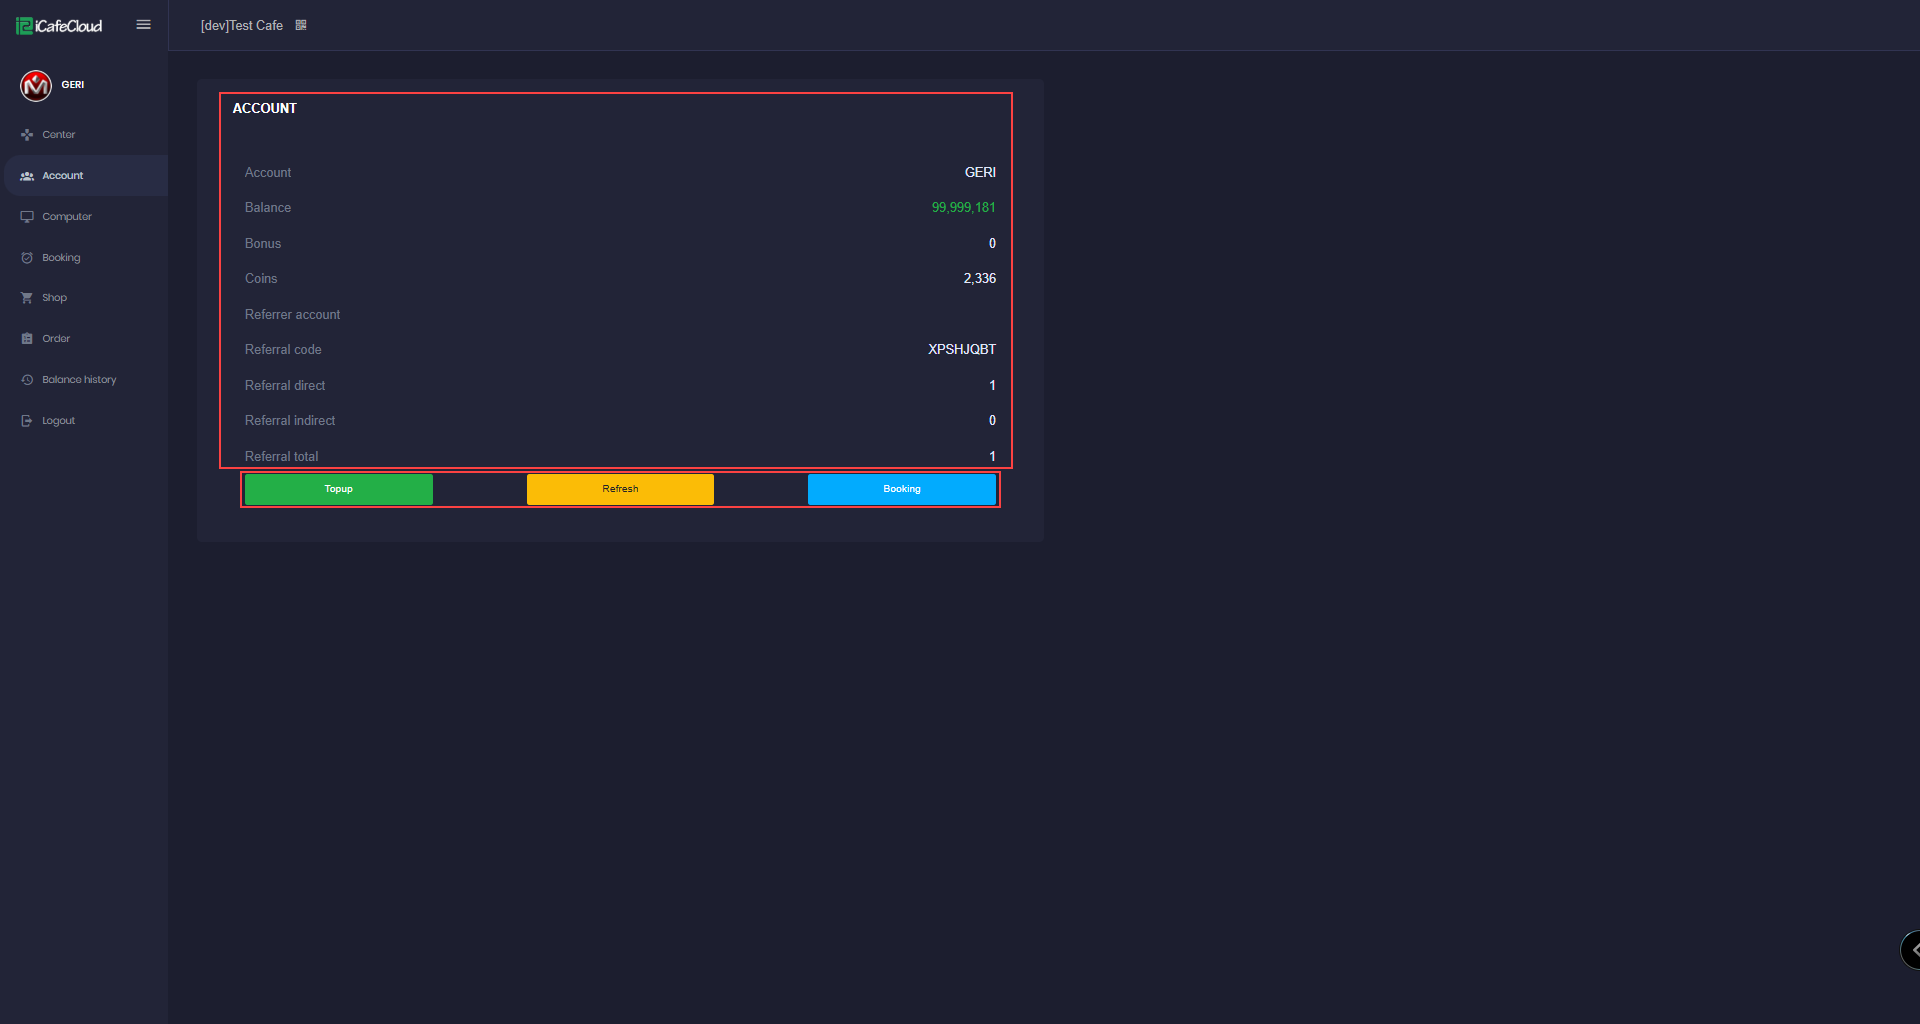Click the Order clipboard icon in sidebar
Viewport: 1920px width, 1024px height.
click(27, 339)
